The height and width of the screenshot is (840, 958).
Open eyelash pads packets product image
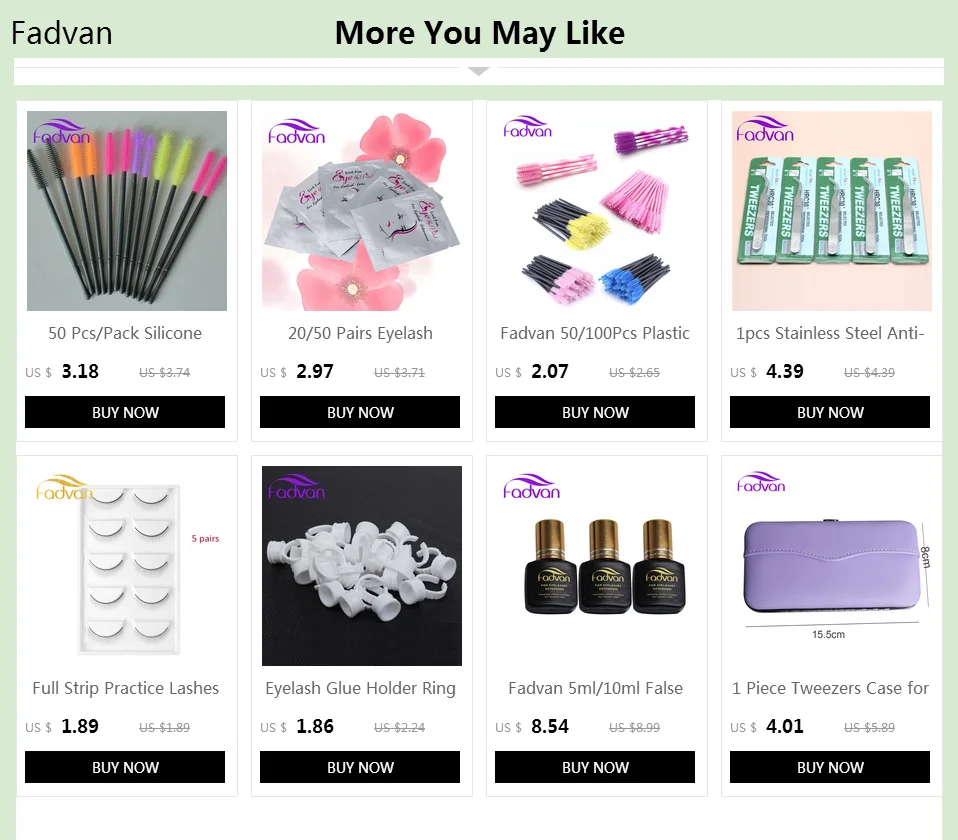pyautogui.click(x=362, y=211)
